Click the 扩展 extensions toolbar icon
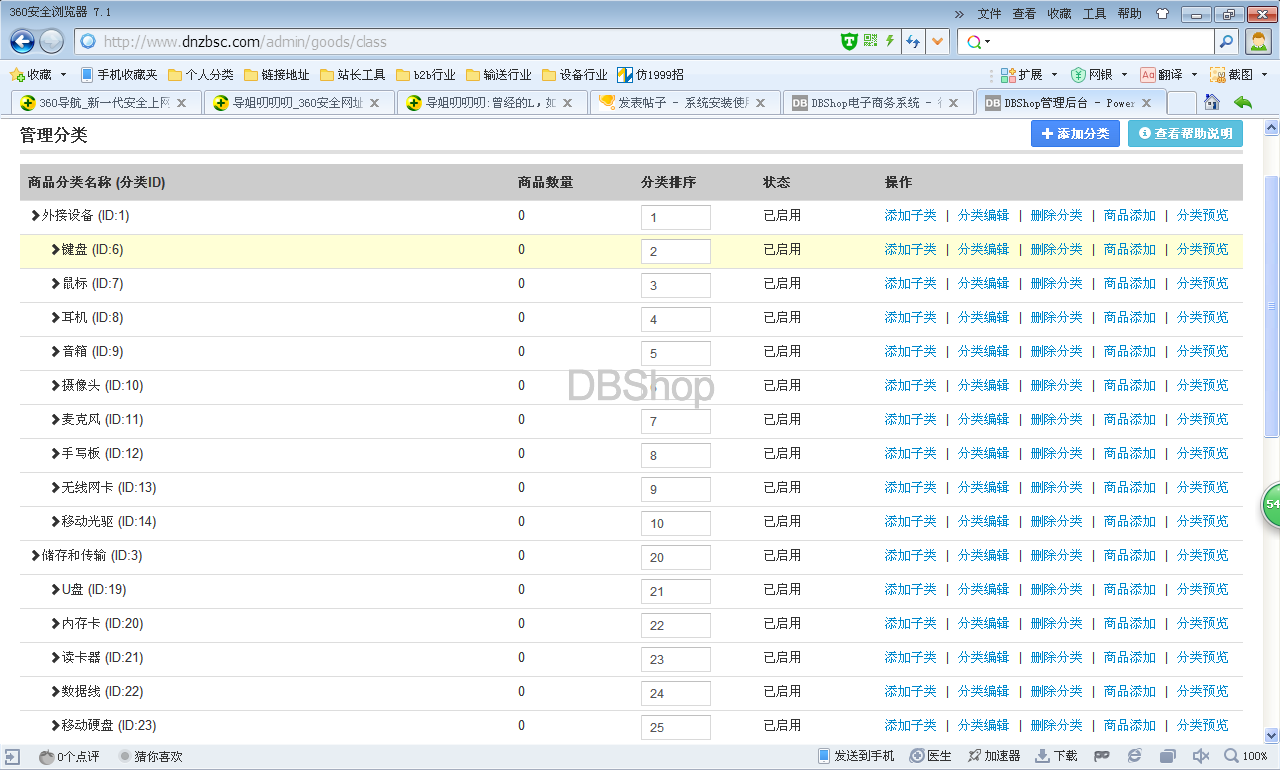 pyautogui.click(x=1022, y=75)
